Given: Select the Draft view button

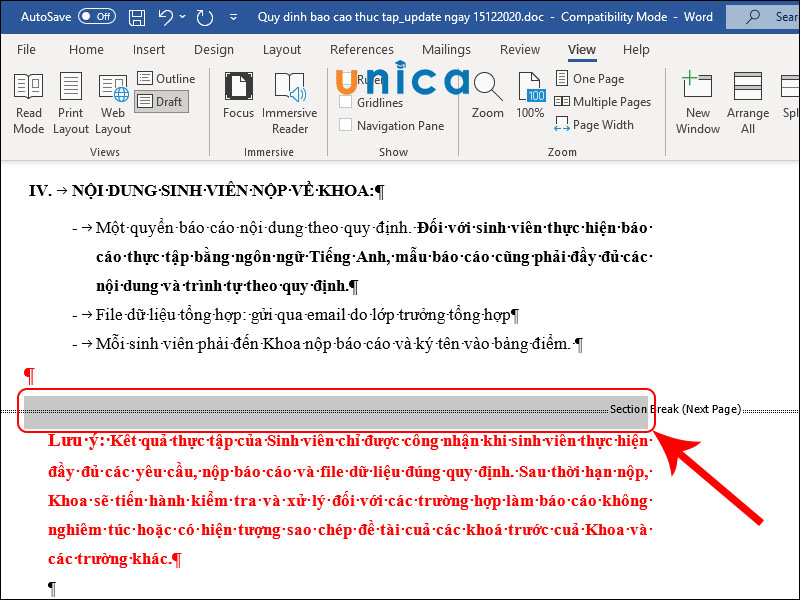Looking at the screenshot, I should [161, 102].
